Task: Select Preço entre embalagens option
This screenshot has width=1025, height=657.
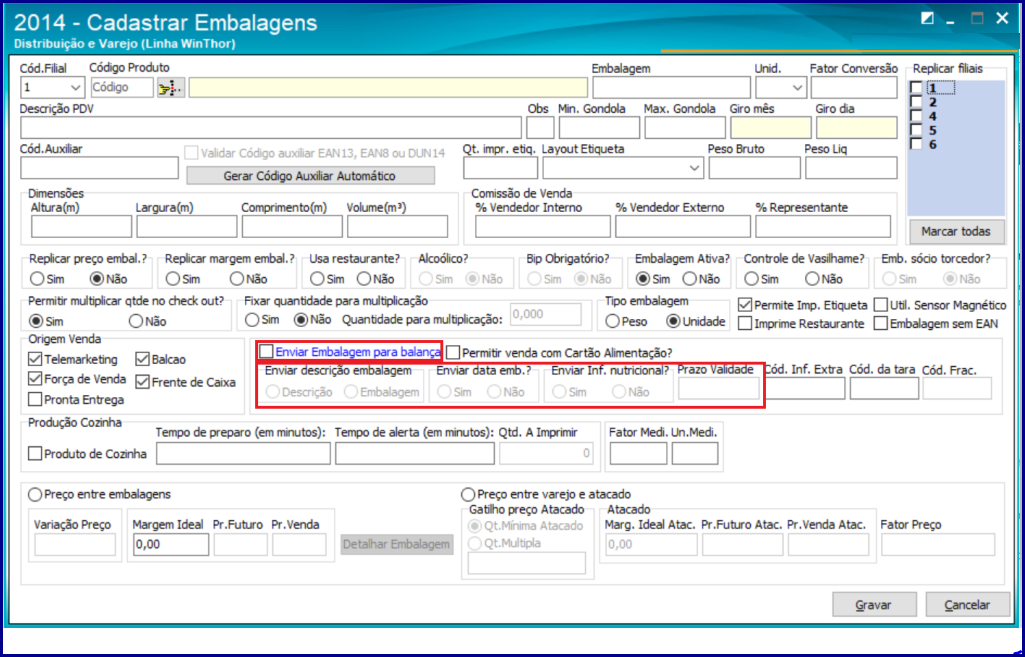Action: click(x=34, y=495)
